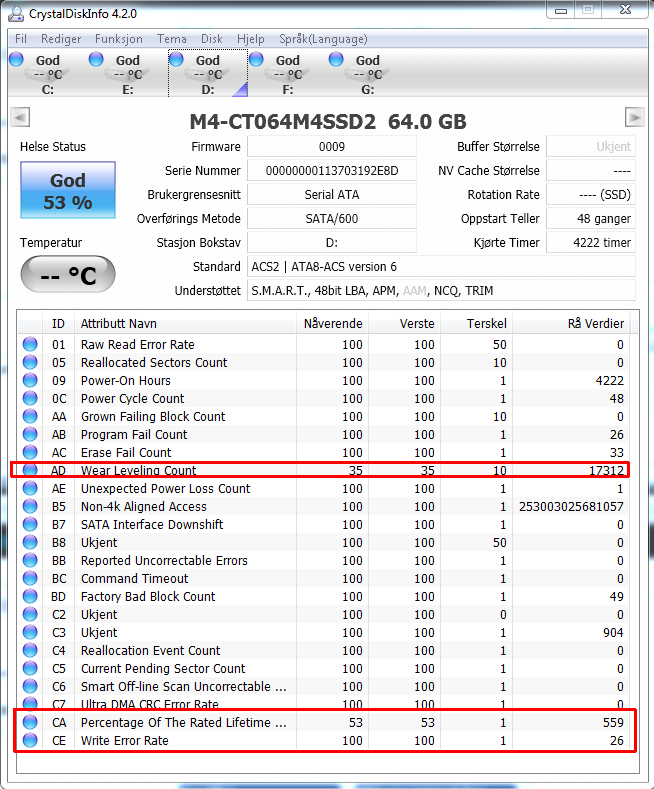The width and height of the screenshot is (654, 789).
Task: Click status icon for Power Cycle Count
Action: [30, 399]
